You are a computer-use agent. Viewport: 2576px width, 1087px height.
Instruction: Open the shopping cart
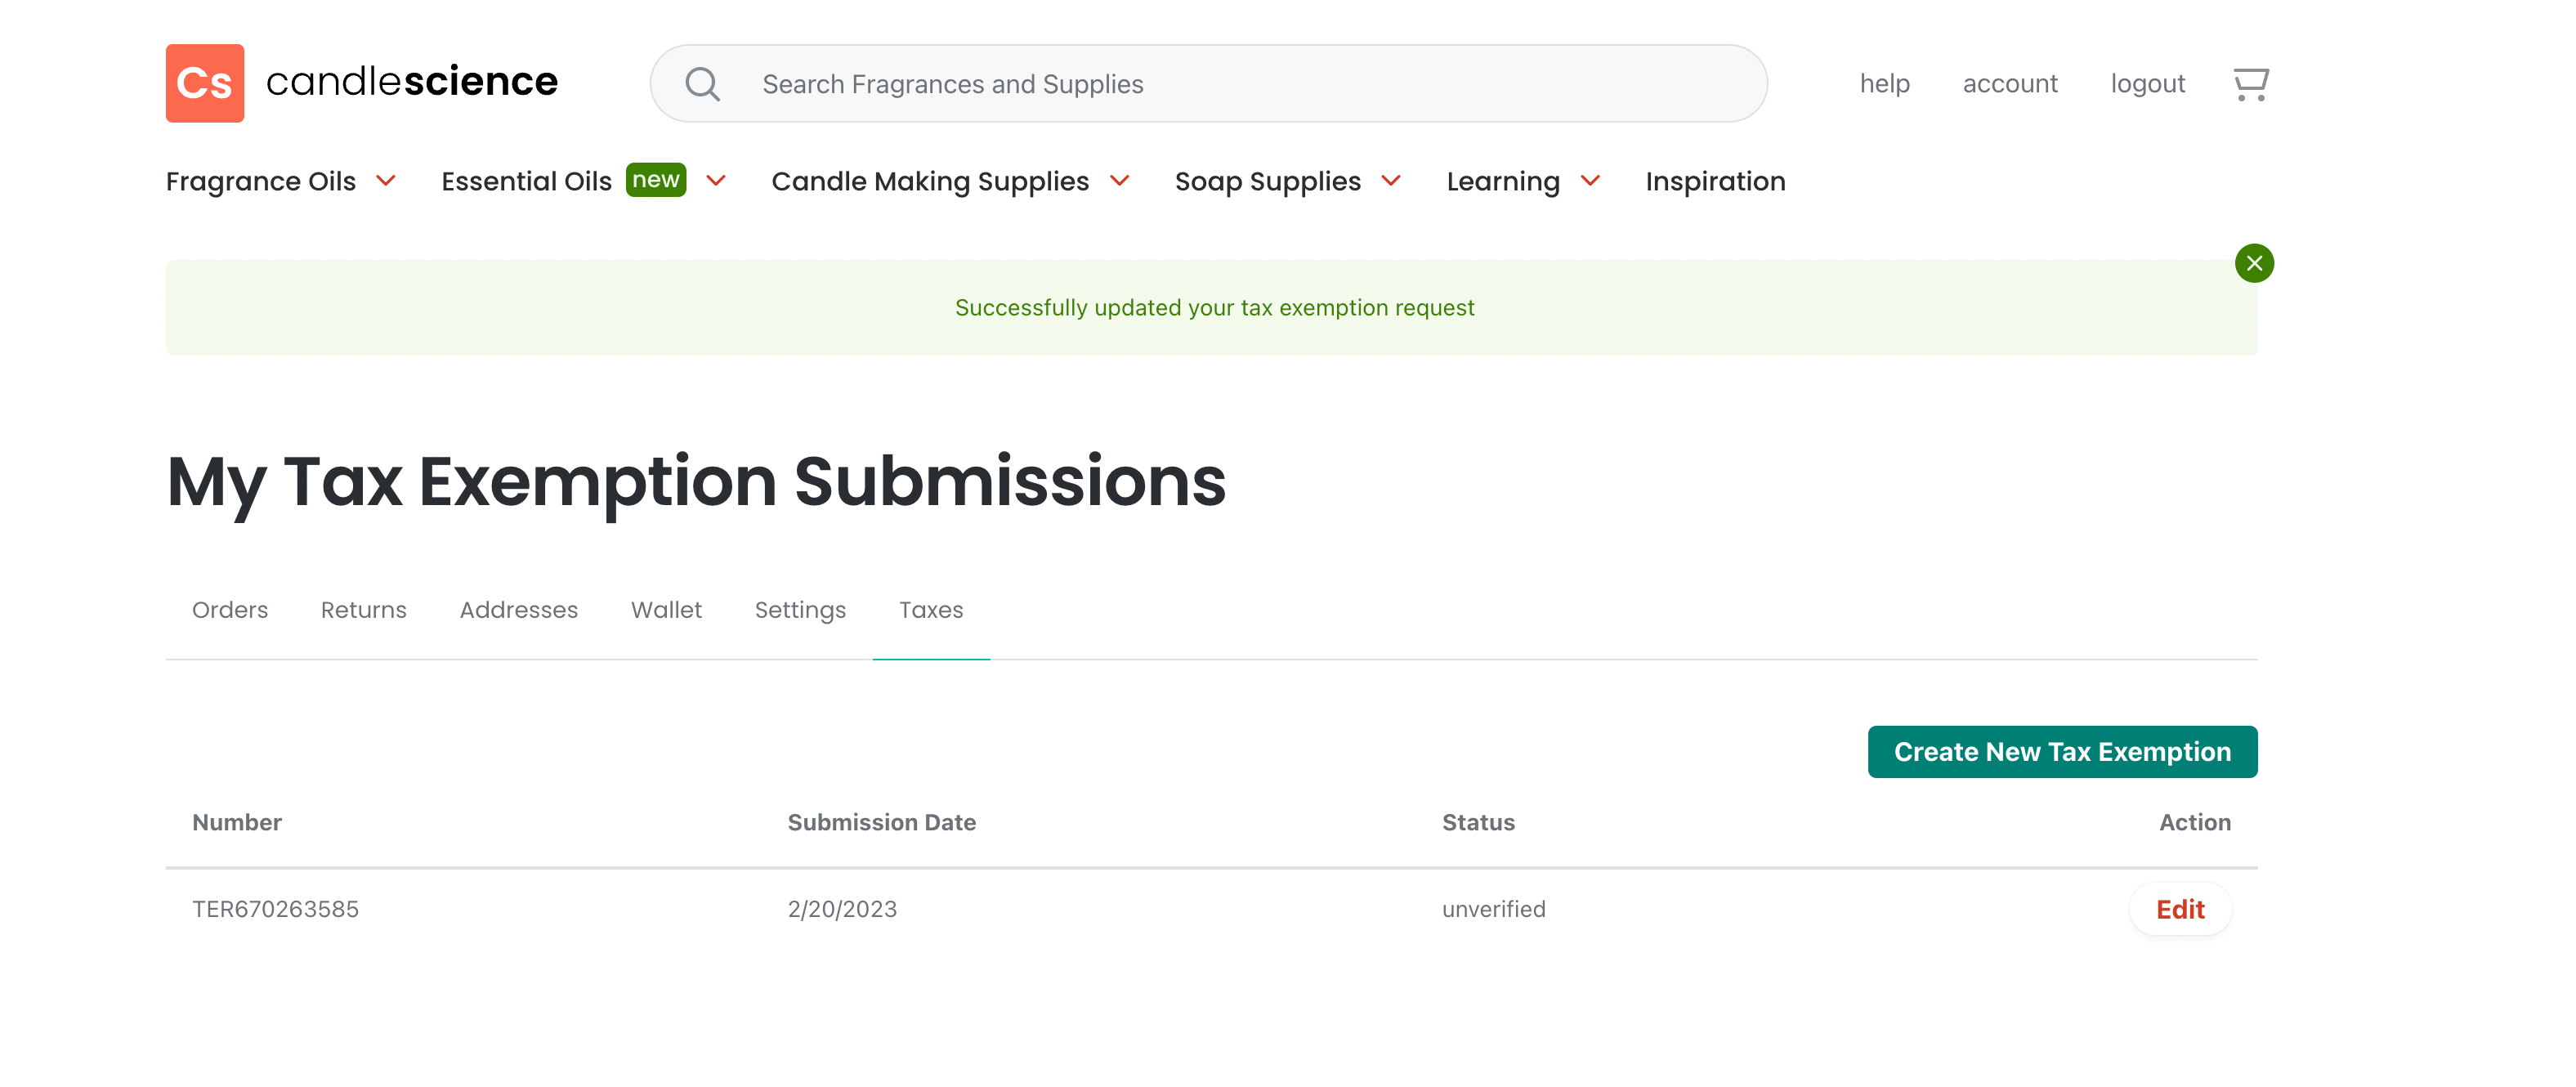pos(2250,84)
